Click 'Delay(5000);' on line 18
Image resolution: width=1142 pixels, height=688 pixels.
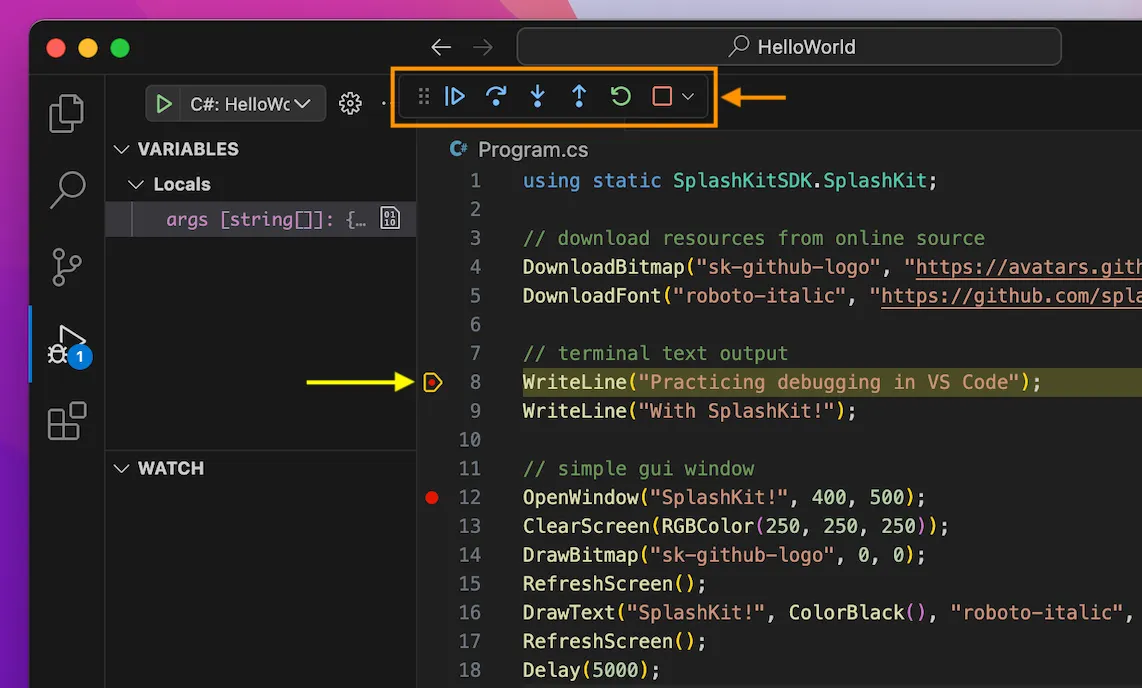click(x=591, y=670)
